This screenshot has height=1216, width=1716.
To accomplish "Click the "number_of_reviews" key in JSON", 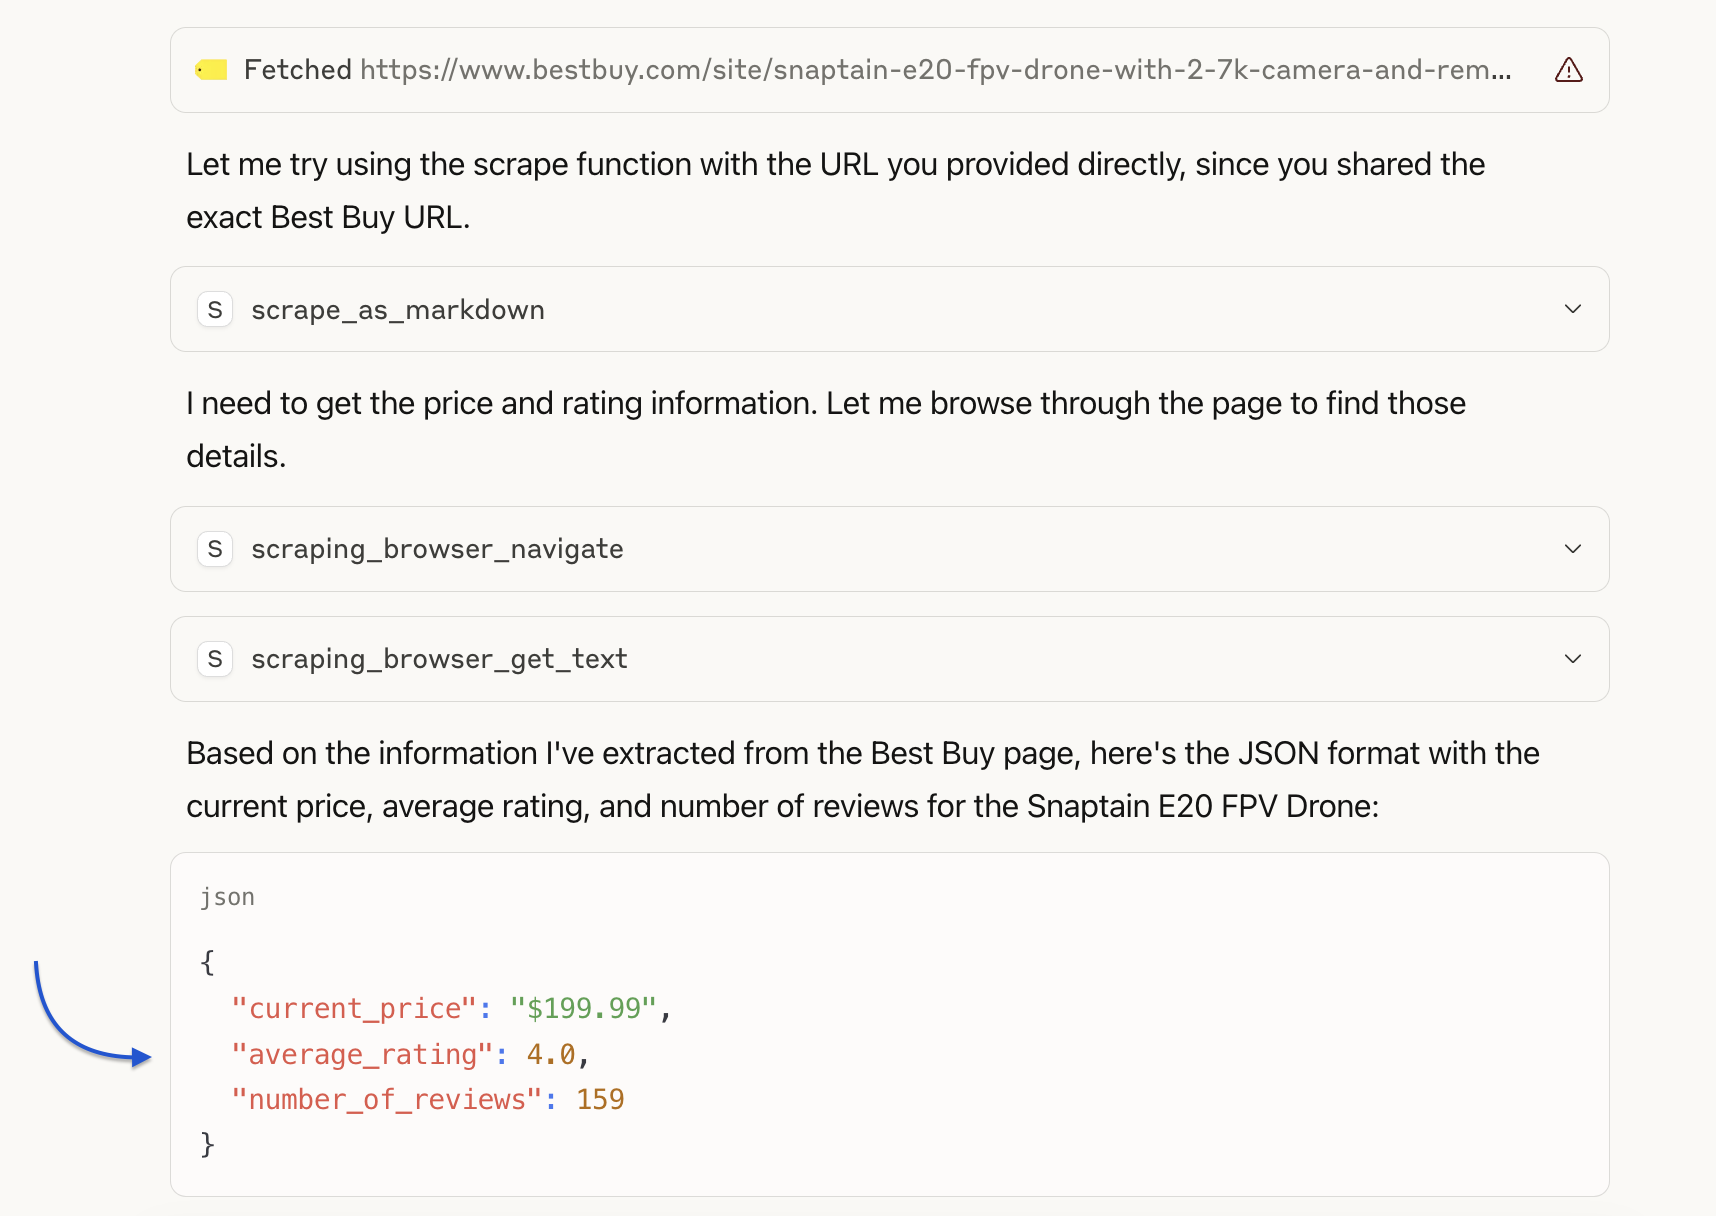I will tap(387, 1099).
